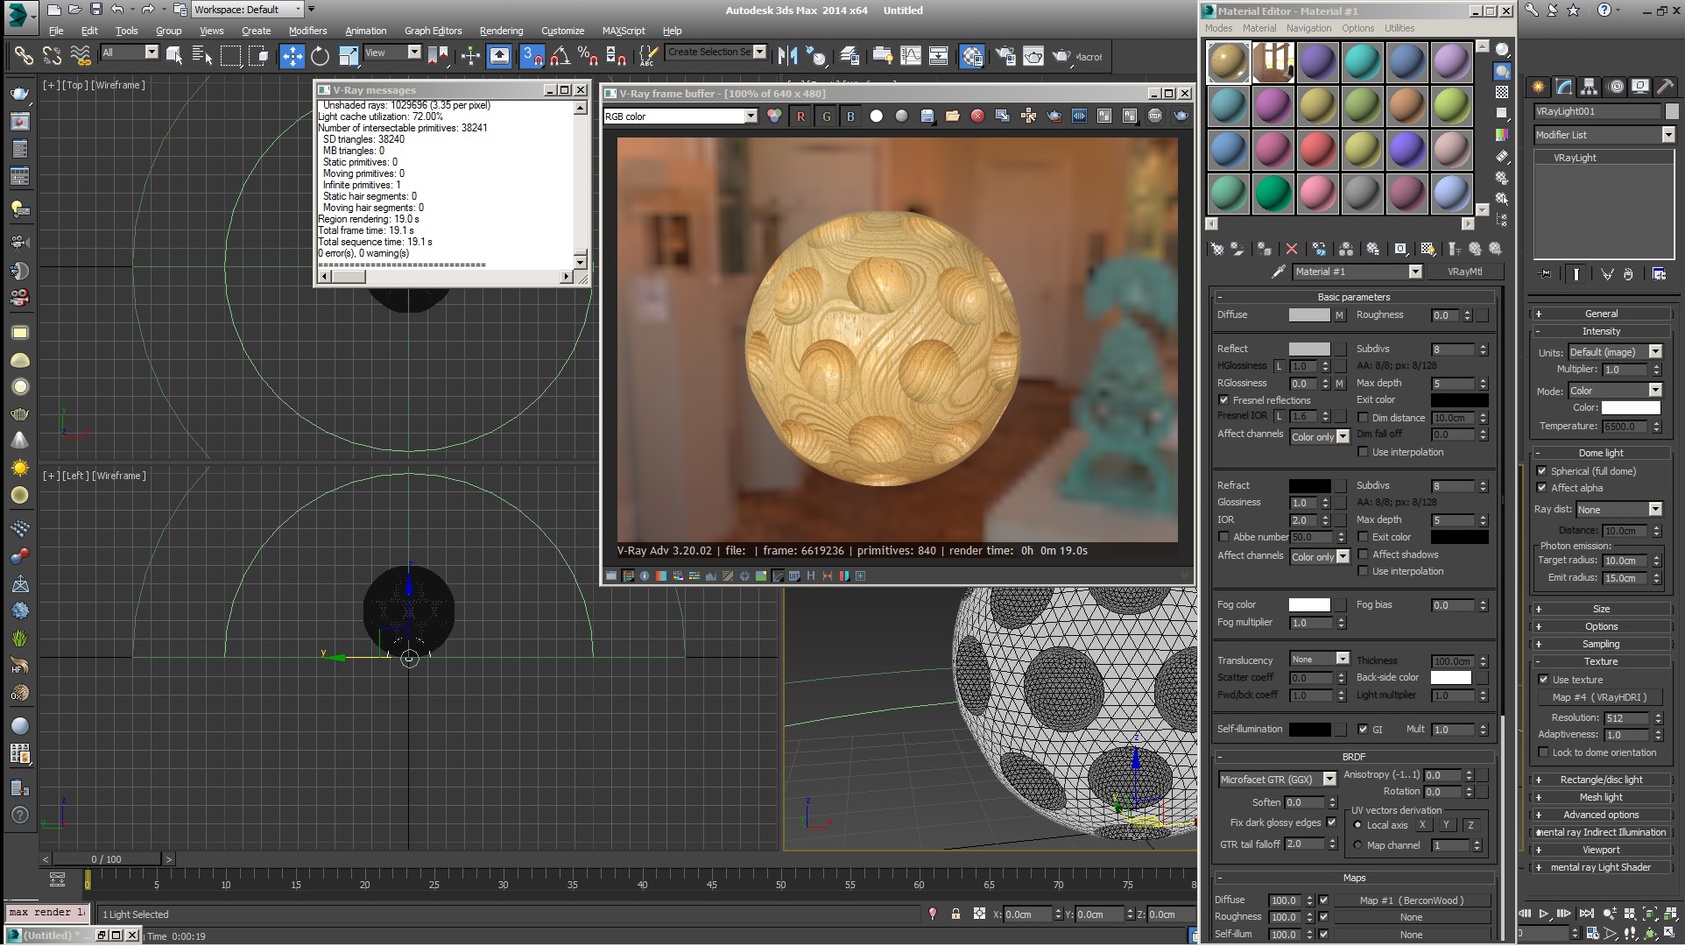
Task: Select the Rotate tool in the main toolbar
Action: 320,56
